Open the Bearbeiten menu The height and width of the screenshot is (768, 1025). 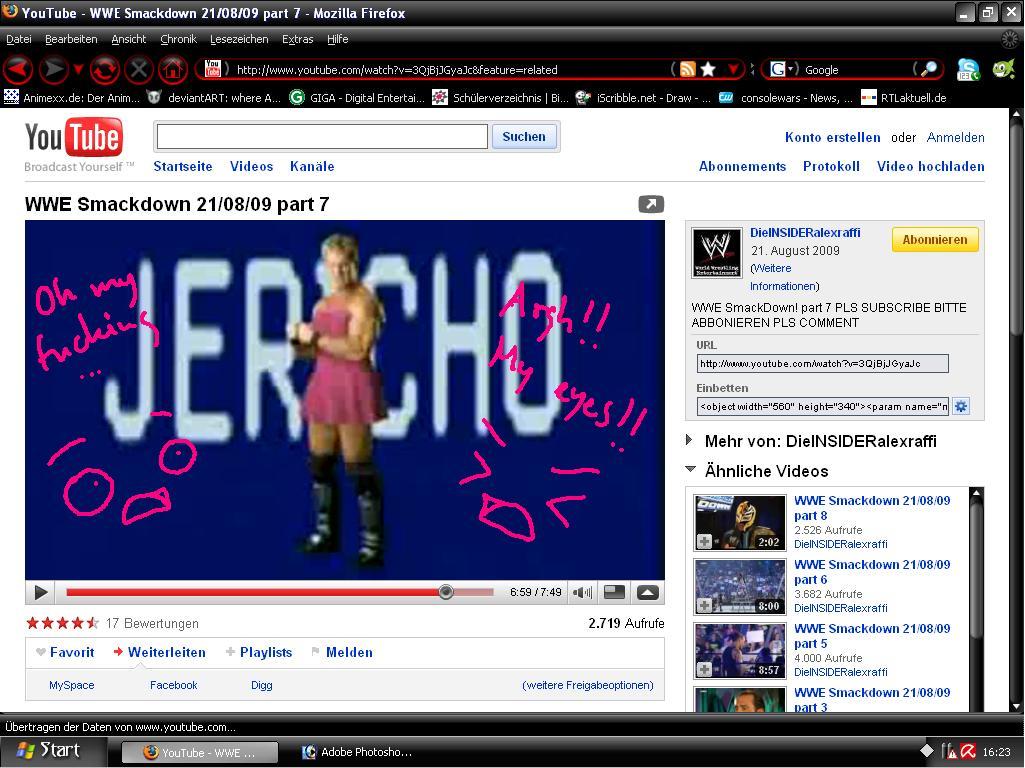(x=71, y=39)
